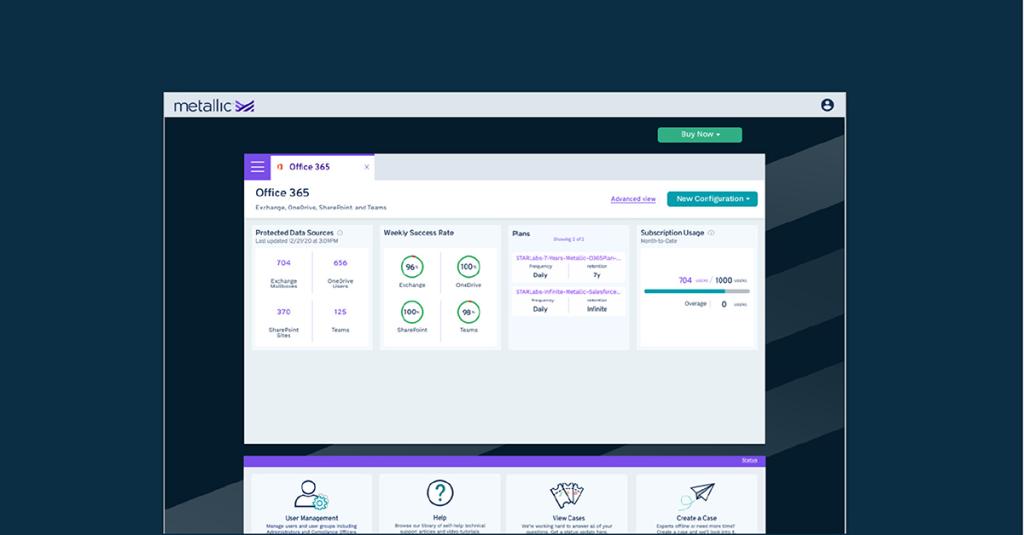Close the Office 365 tab
Screen dimensions: 1024x535
[366, 167]
